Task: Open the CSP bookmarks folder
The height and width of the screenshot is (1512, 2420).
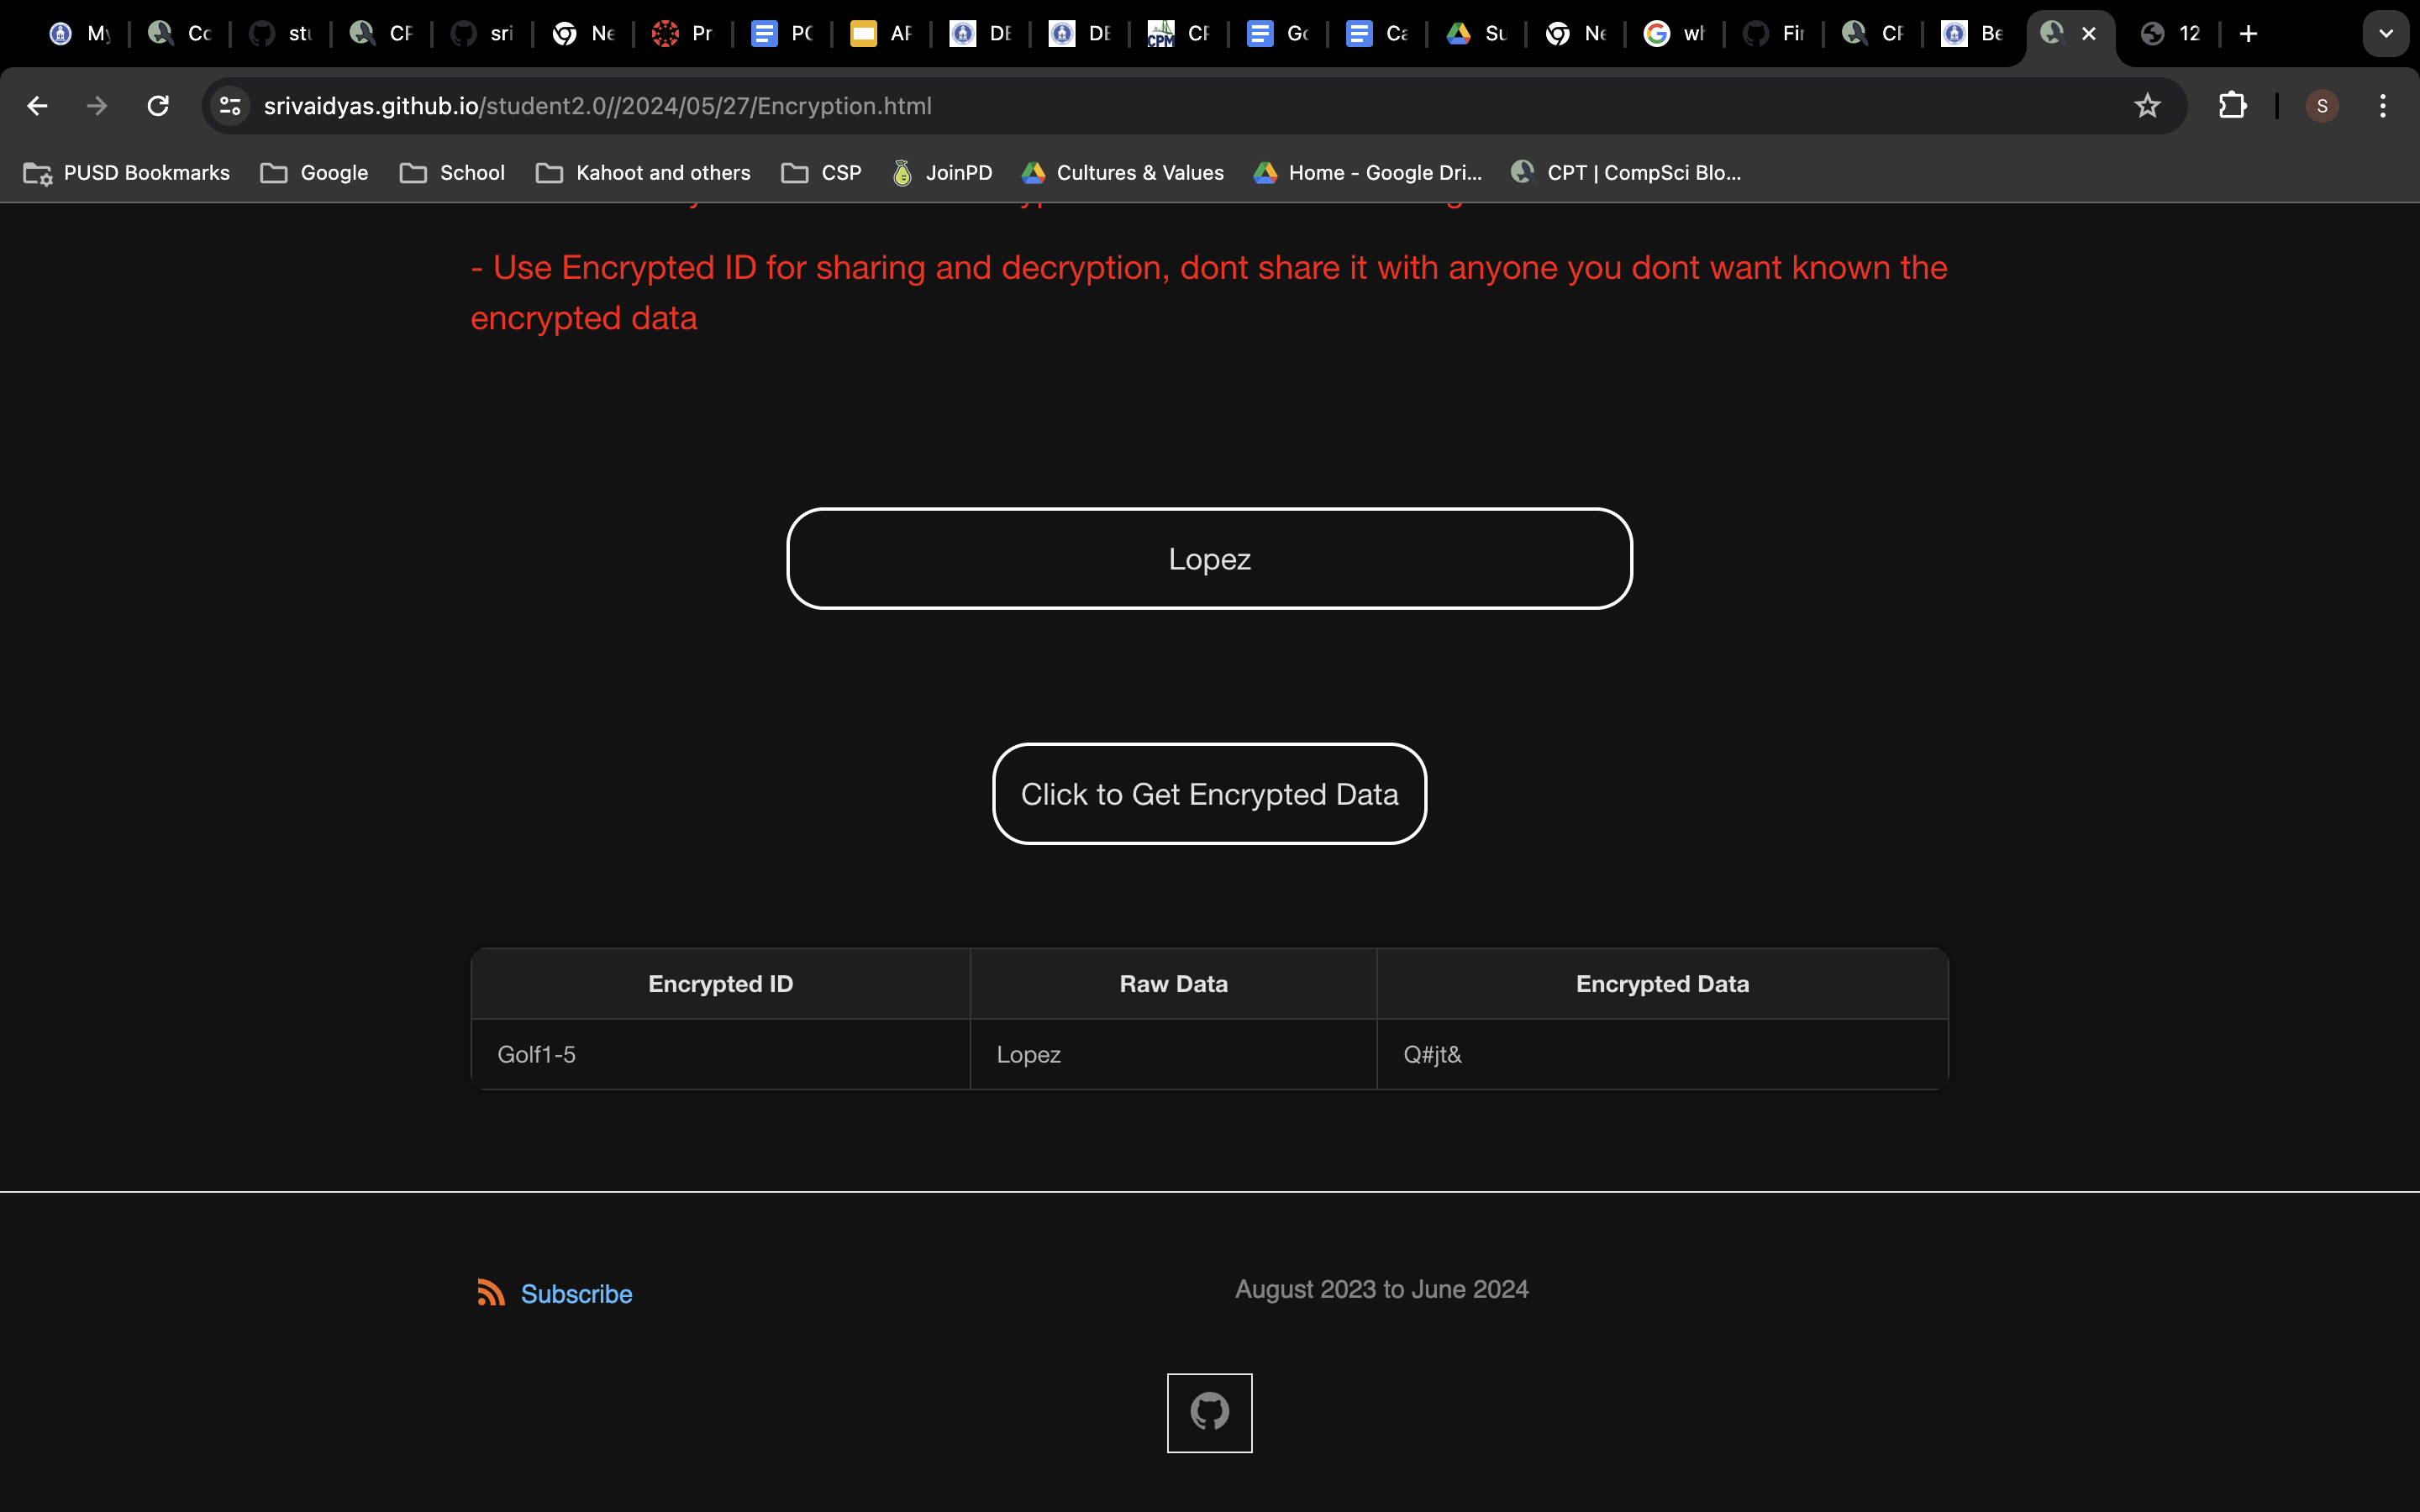Action: click(x=821, y=173)
